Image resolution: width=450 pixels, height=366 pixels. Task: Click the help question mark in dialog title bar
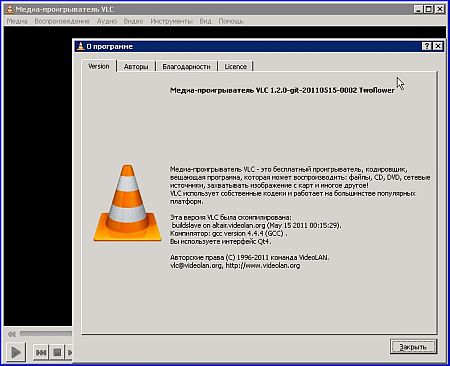427,46
